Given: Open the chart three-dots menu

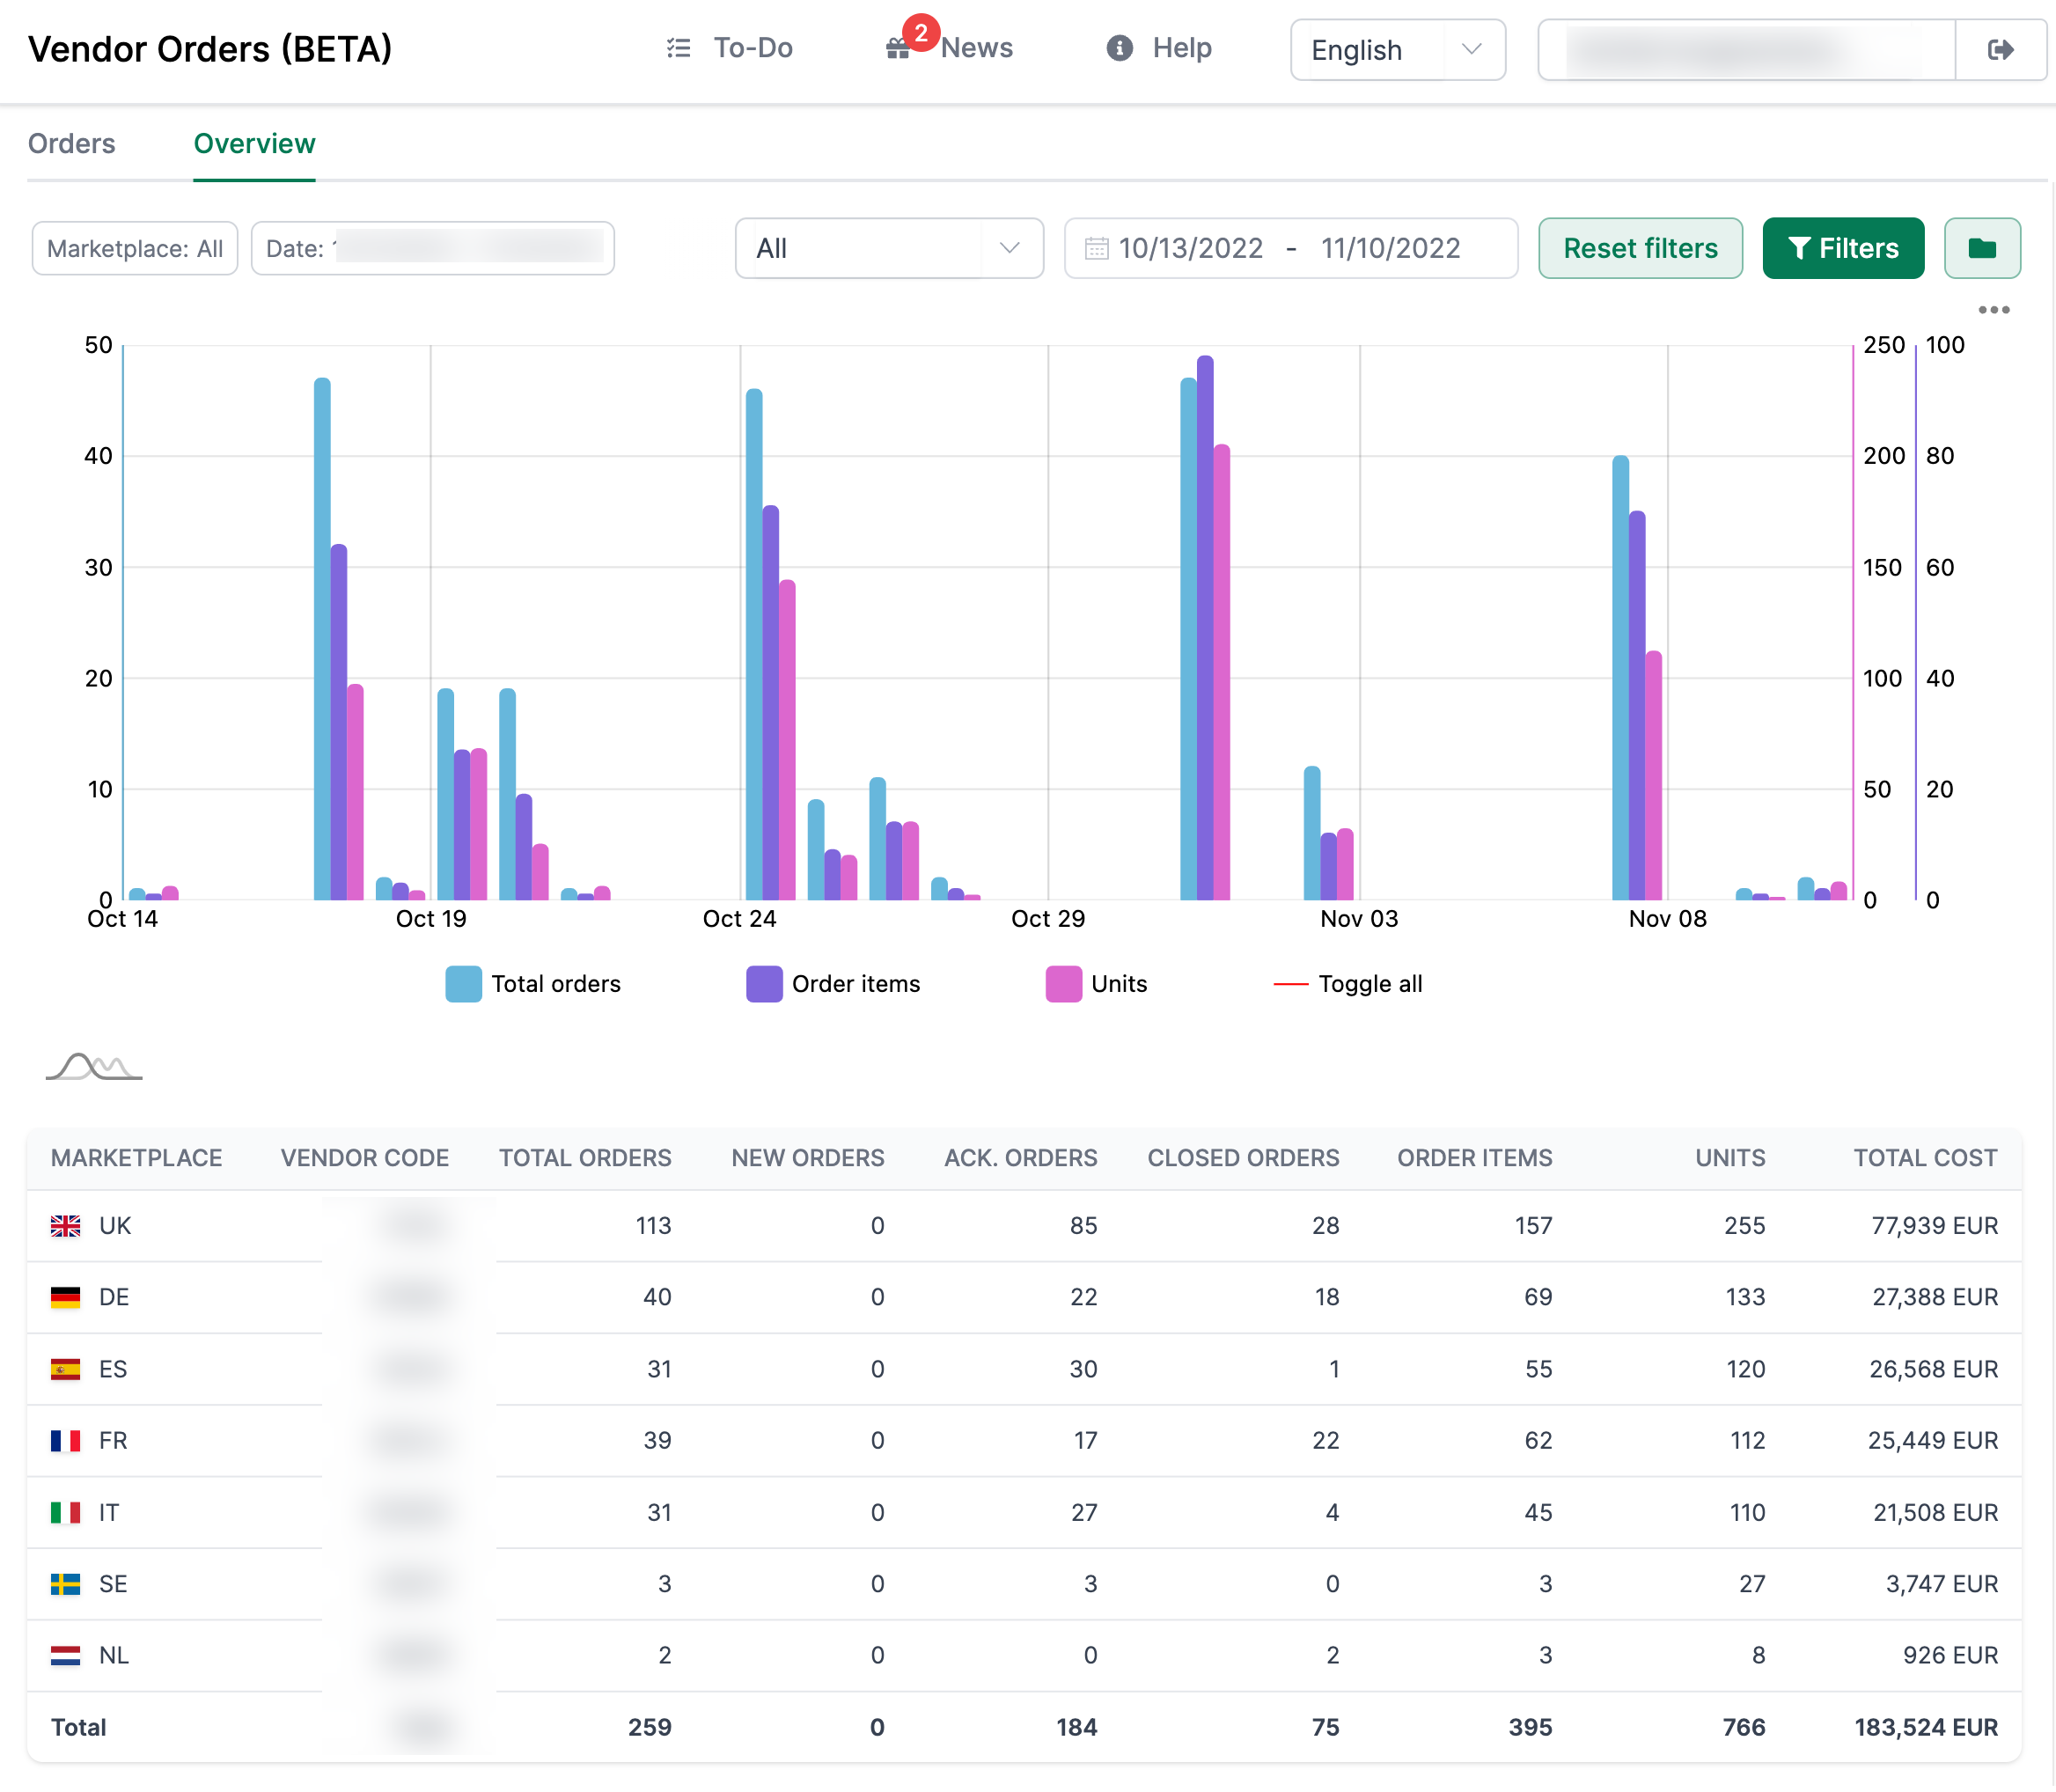Looking at the screenshot, I should pyautogui.click(x=1993, y=310).
